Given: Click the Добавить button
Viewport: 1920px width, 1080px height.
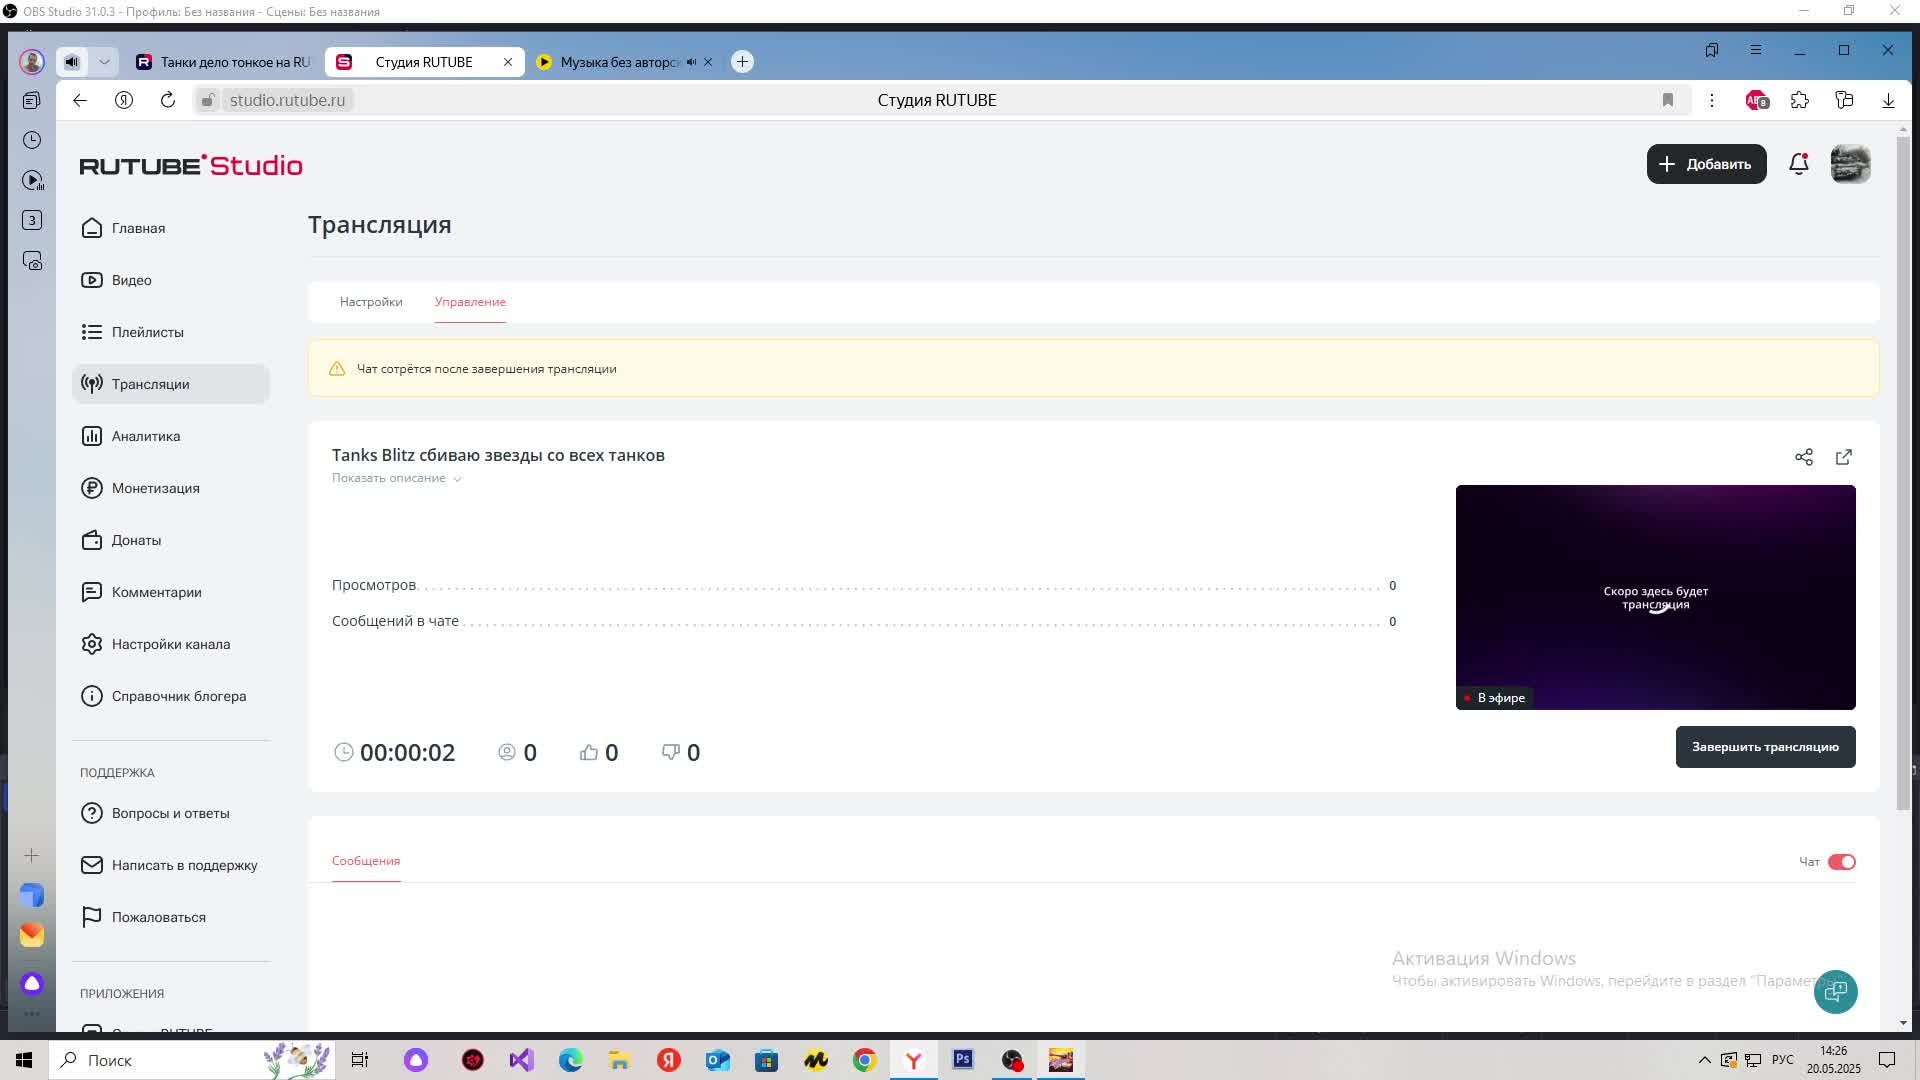Looking at the screenshot, I should (x=1706, y=164).
